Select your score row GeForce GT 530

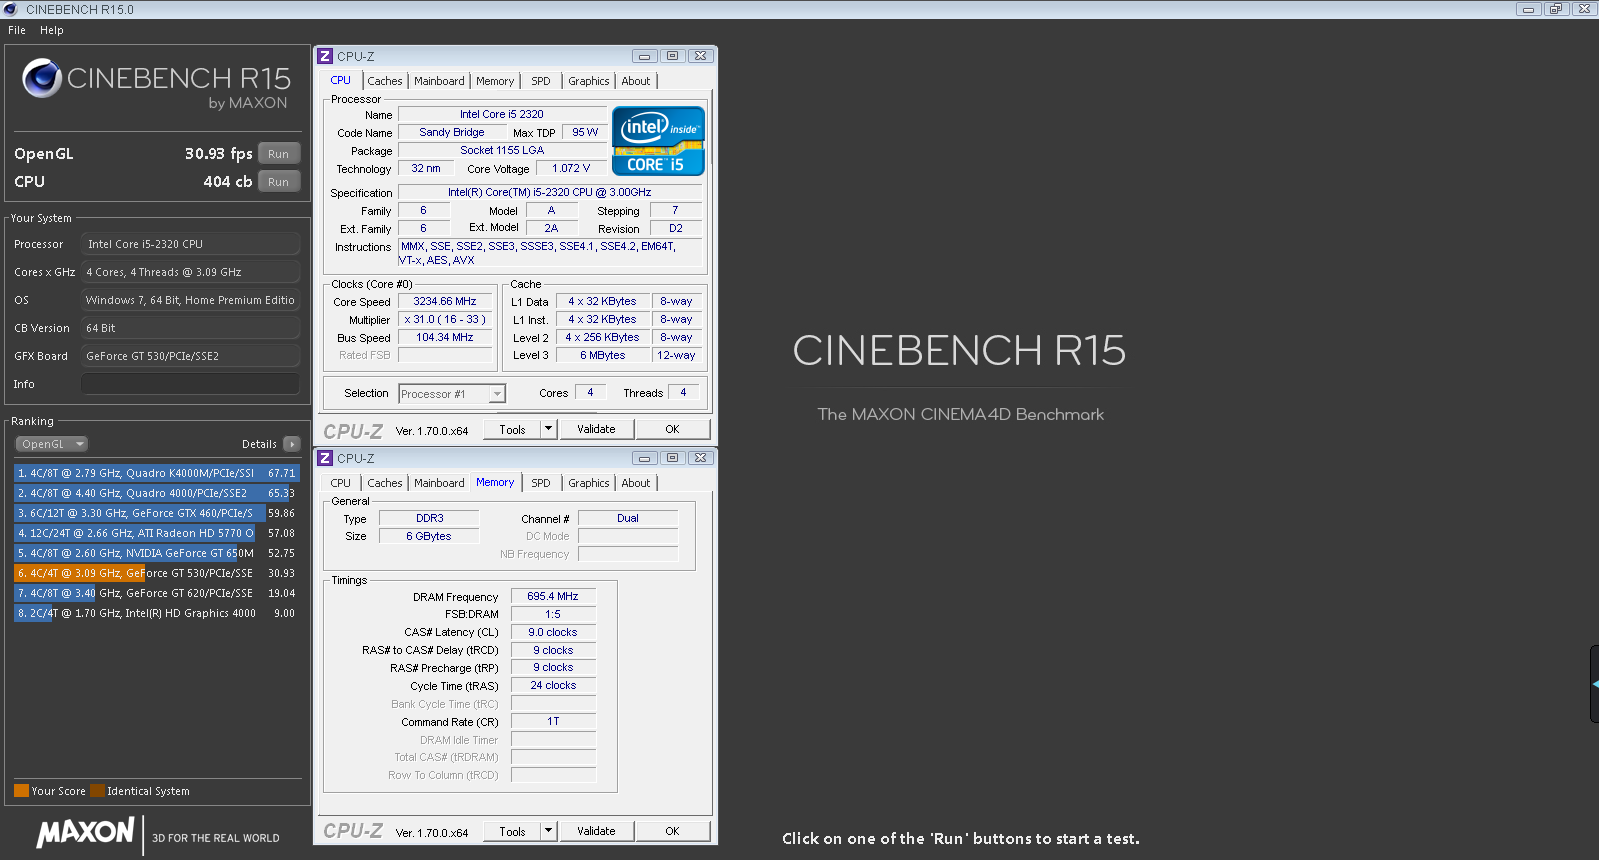click(x=156, y=573)
